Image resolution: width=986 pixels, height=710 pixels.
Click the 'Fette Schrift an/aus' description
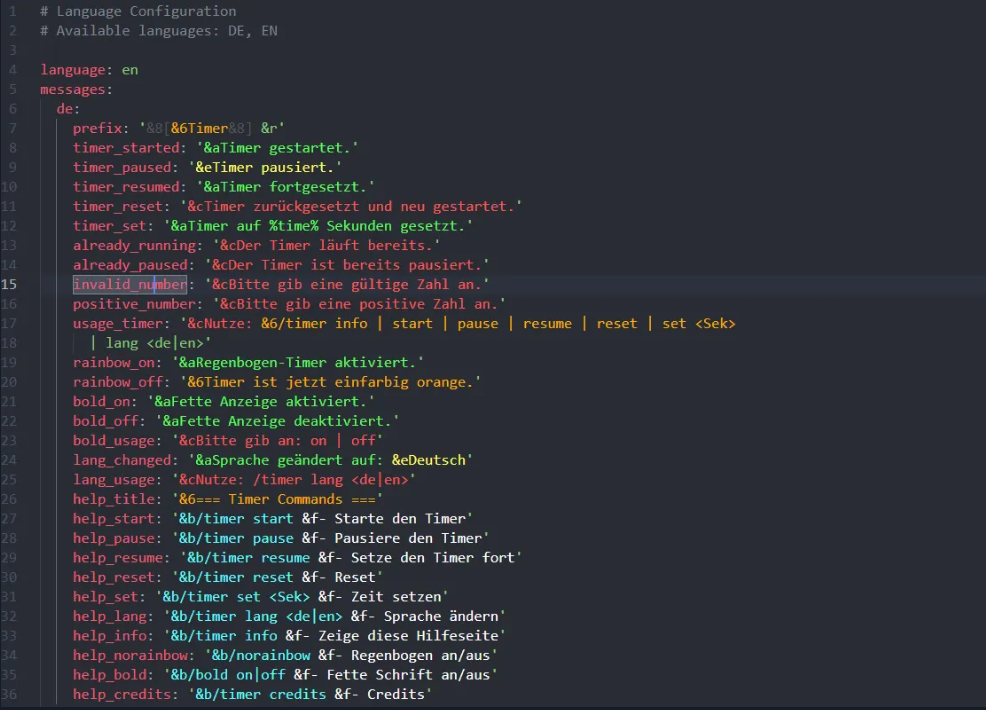pyautogui.click(x=408, y=674)
